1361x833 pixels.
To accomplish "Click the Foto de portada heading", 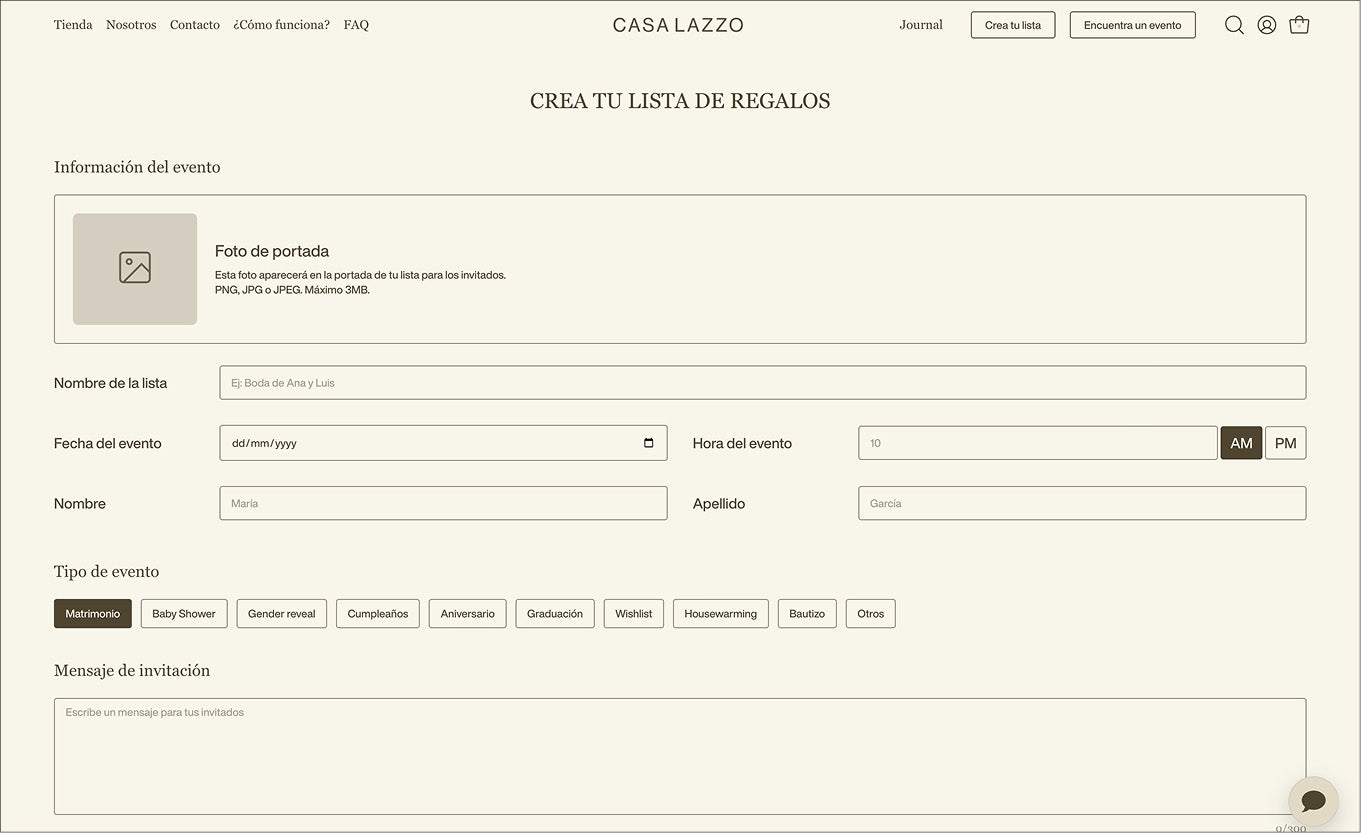I will coord(272,251).
